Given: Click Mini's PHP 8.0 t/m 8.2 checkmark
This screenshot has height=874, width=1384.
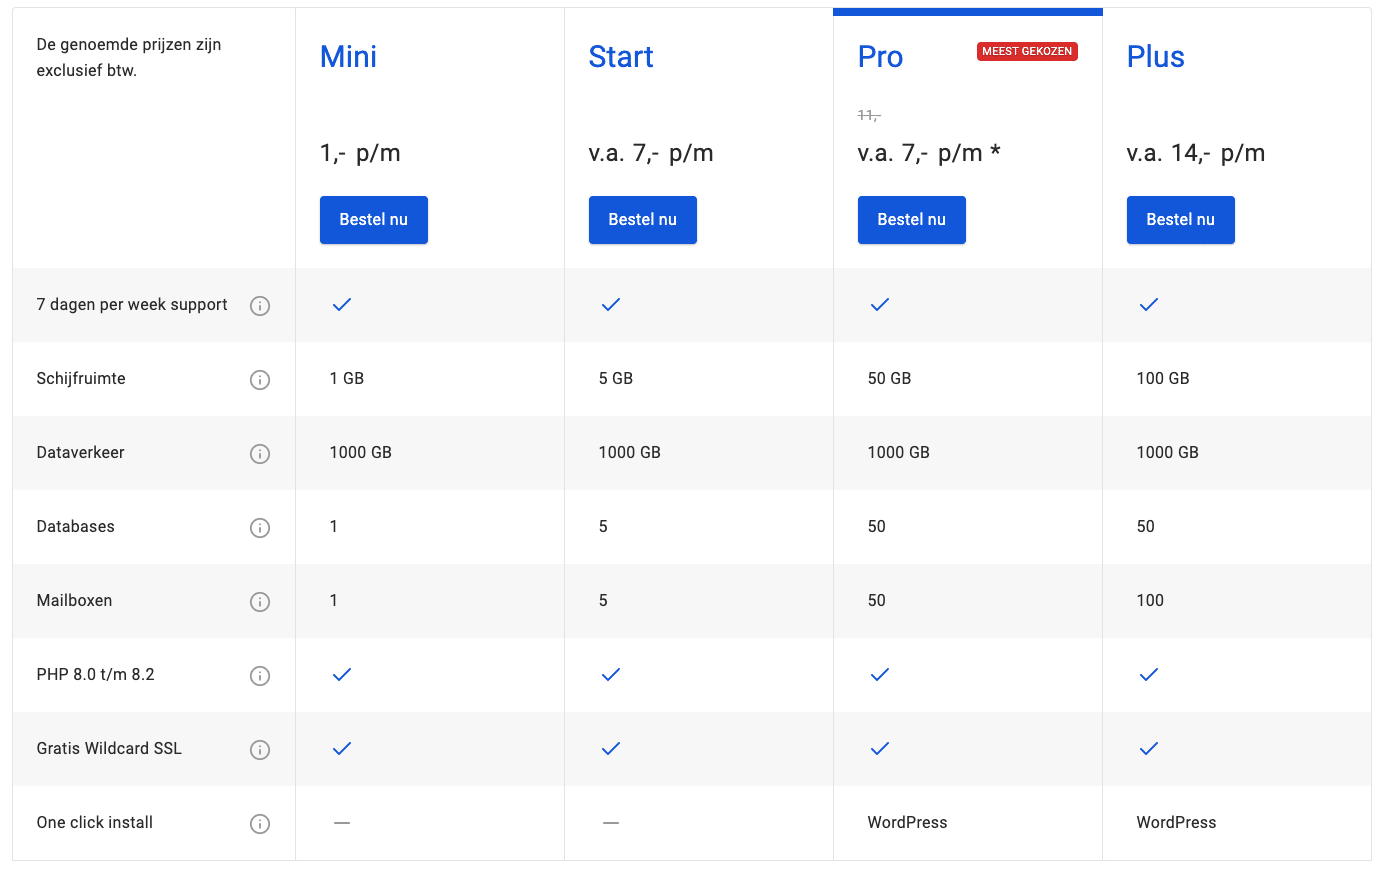Looking at the screenshot, I should (x=342, y=674).
